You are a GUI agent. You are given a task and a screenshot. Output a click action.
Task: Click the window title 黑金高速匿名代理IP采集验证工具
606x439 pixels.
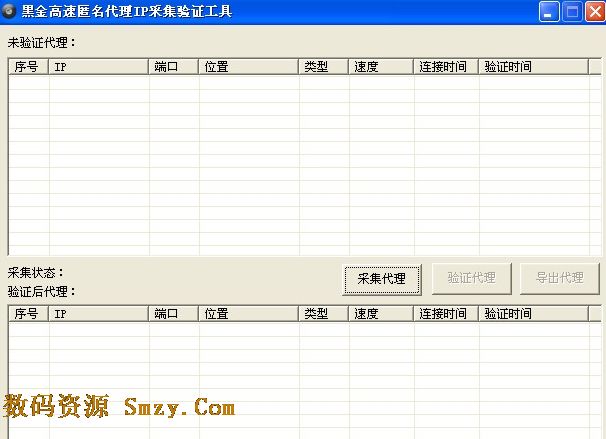[127, 11]
